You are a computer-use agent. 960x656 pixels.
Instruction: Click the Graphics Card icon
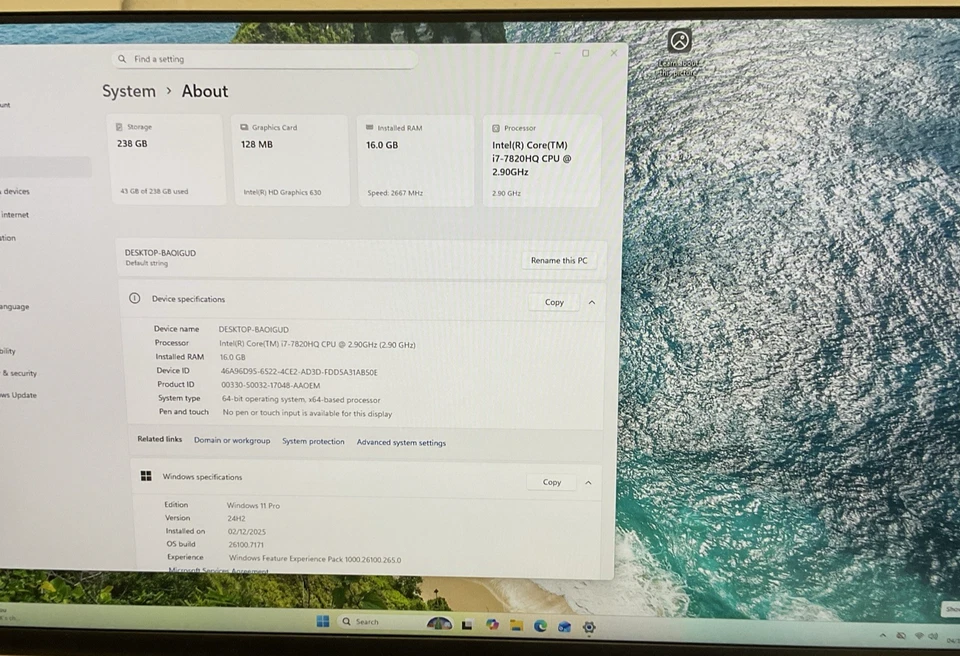tap(244, 127)
